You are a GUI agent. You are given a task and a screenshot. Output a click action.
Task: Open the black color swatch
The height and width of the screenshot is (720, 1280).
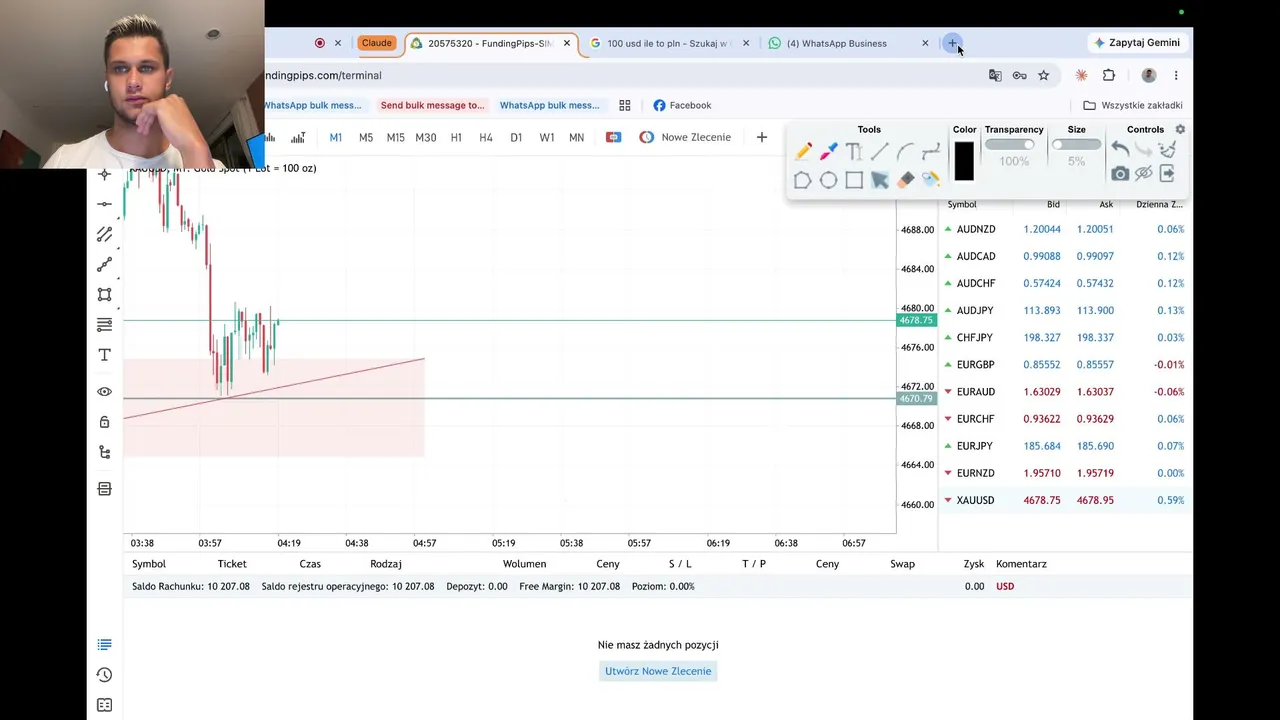pyautogui.click(x=964, y=162)
